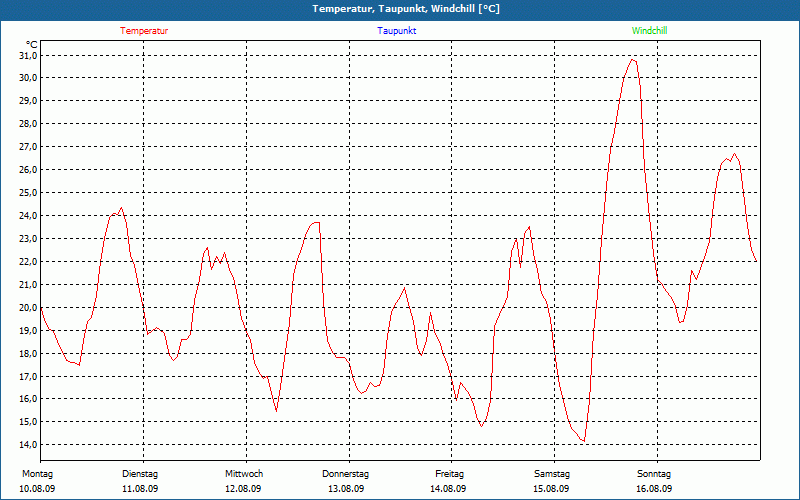
Task: Select the Donnerstag day label
Action: tap(345, 474)
